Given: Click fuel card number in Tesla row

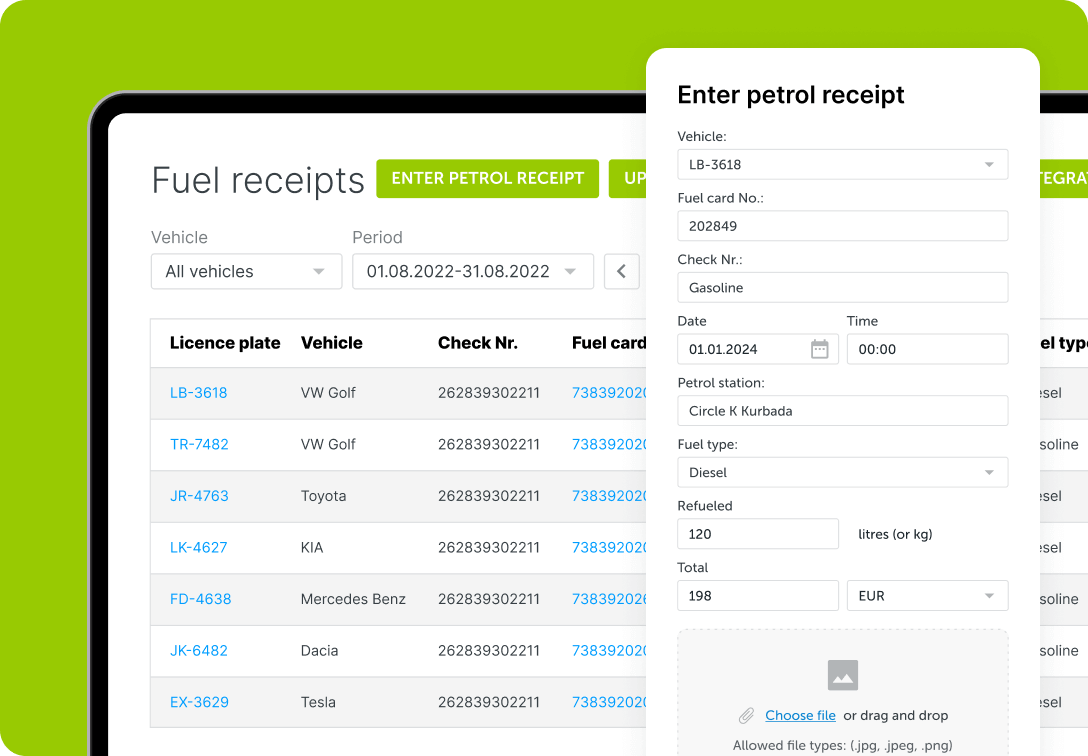Looking at the screenshot, I should [609, 702].
